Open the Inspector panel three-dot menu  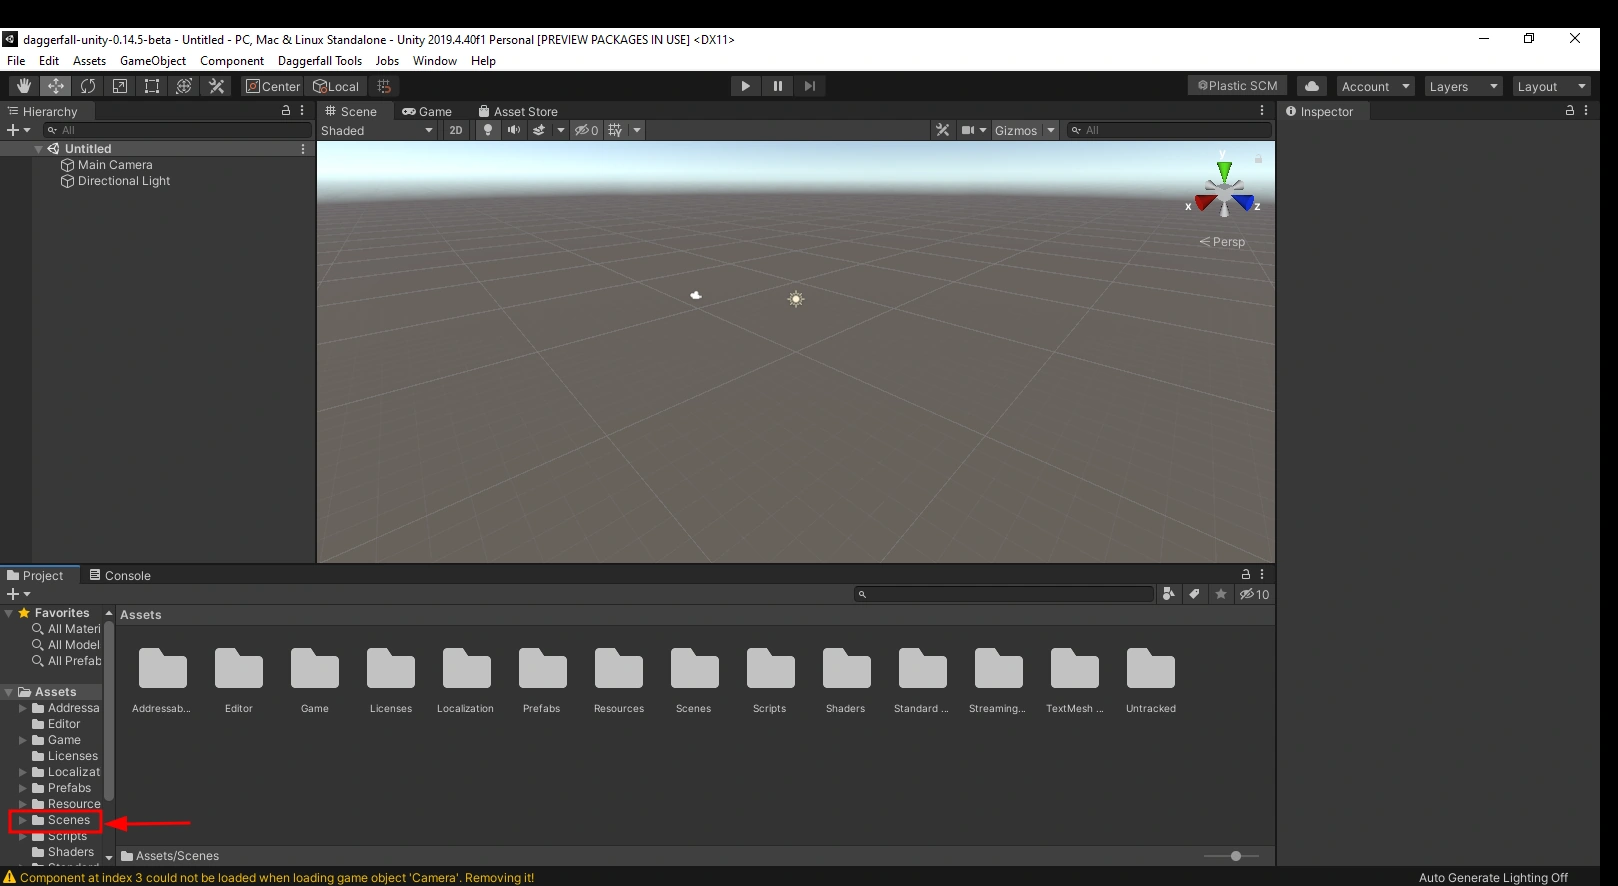(x=1586, y=111)
